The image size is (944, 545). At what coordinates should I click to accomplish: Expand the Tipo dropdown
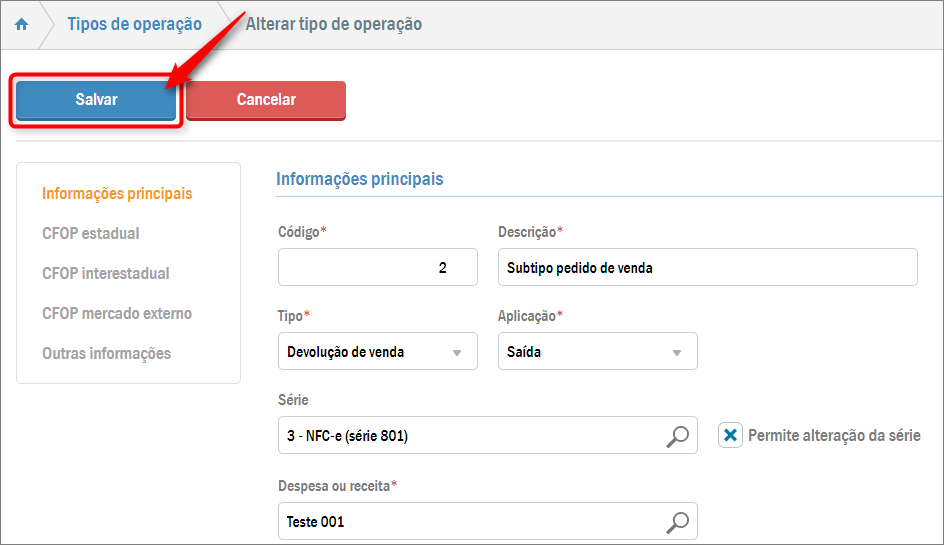click(x=457, y=352)
